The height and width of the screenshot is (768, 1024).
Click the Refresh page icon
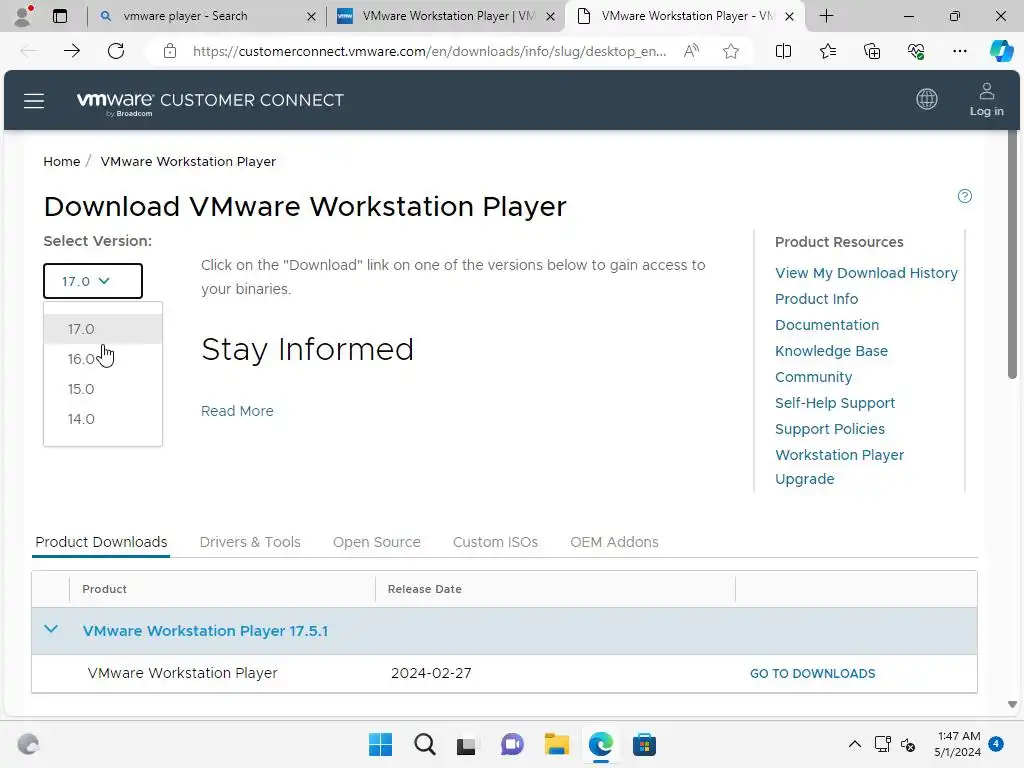click(x=116, y=51)
